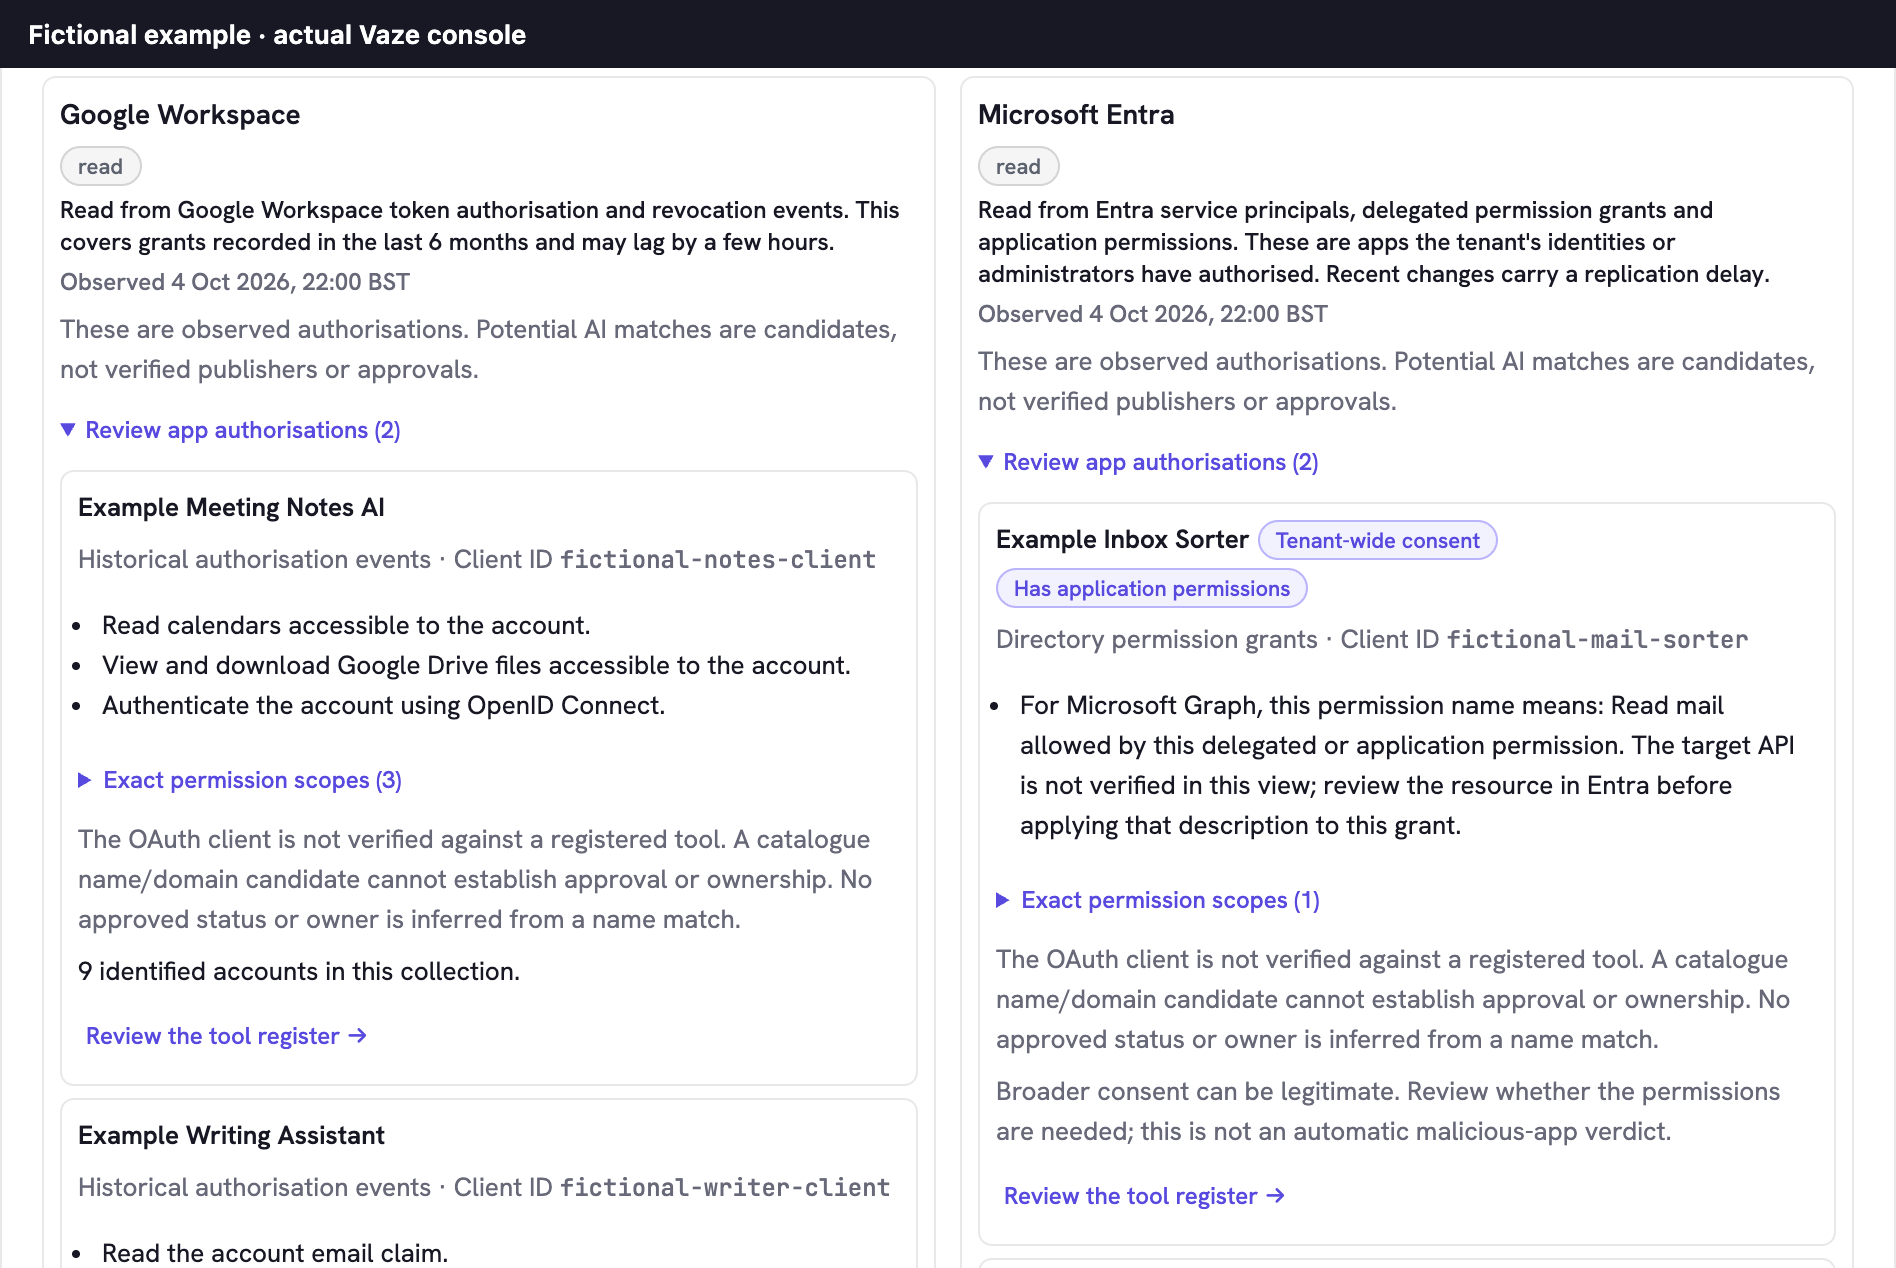Click the Example Meeting Notes AI title

point(231,507)
